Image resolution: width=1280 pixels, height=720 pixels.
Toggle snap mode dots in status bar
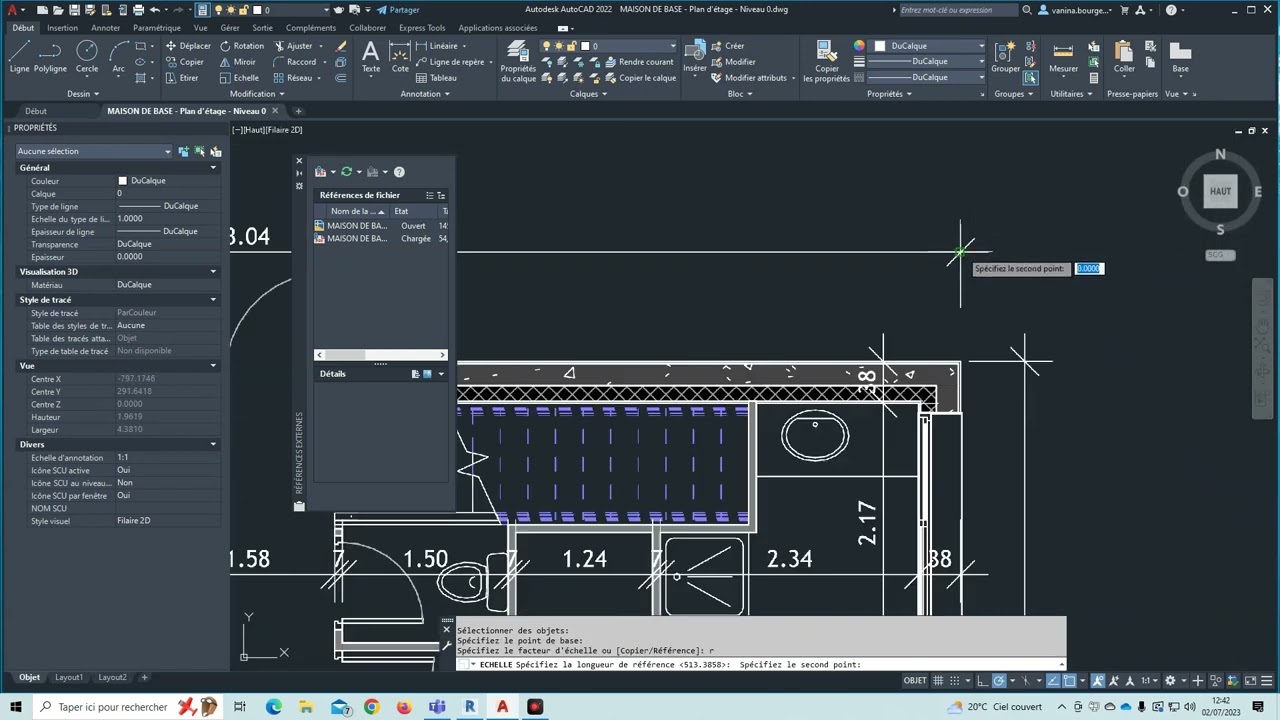(x=957, y=681)
